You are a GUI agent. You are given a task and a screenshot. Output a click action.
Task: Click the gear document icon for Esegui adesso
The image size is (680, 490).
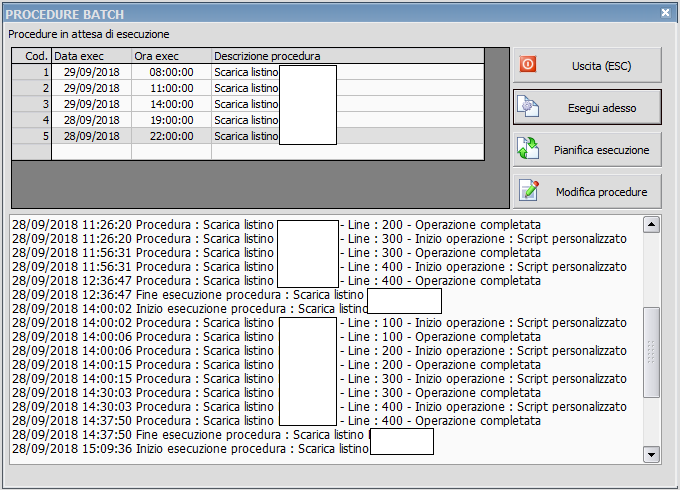coord(528,107)
